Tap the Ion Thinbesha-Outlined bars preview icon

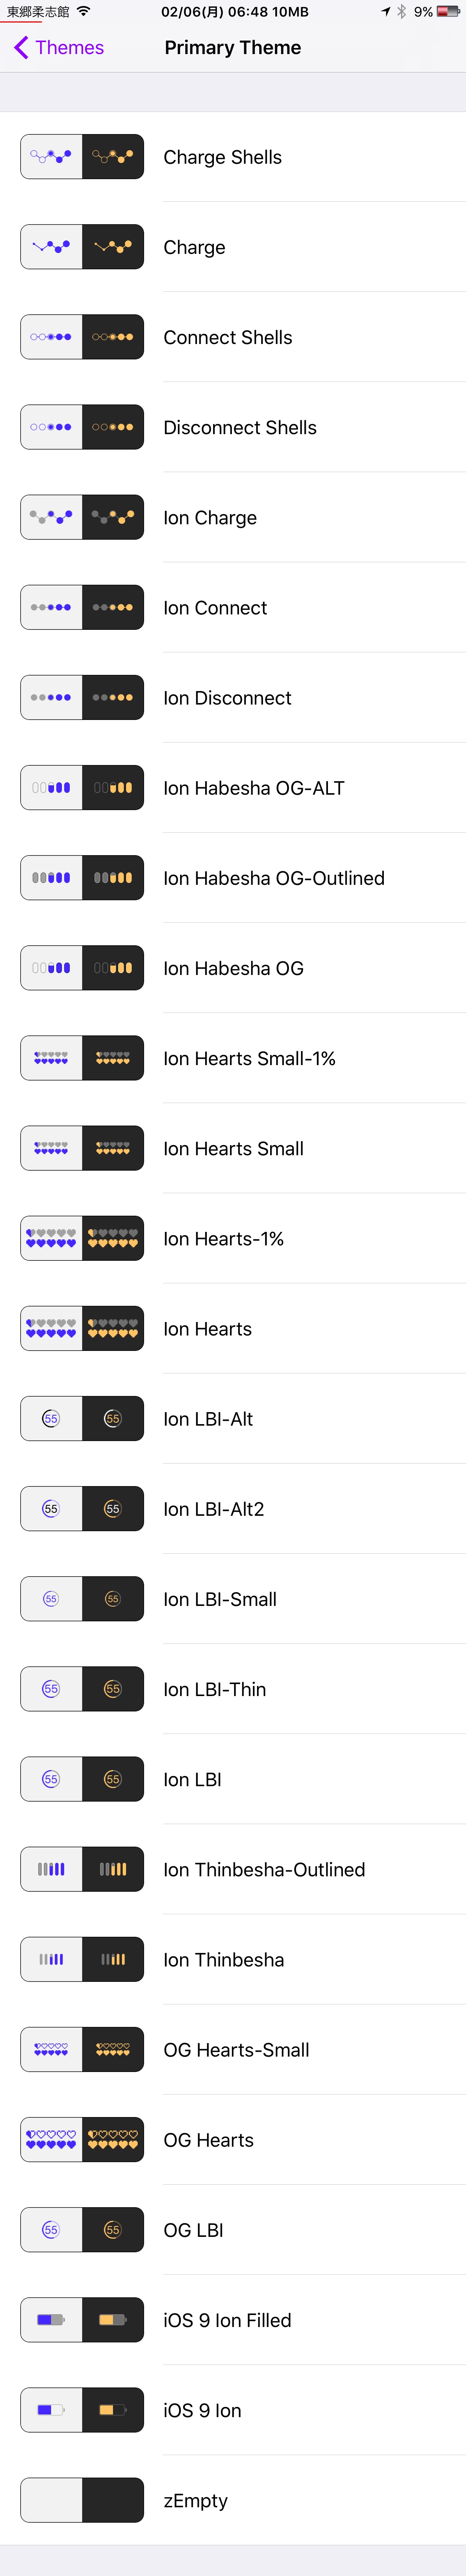click(82, 1869)
